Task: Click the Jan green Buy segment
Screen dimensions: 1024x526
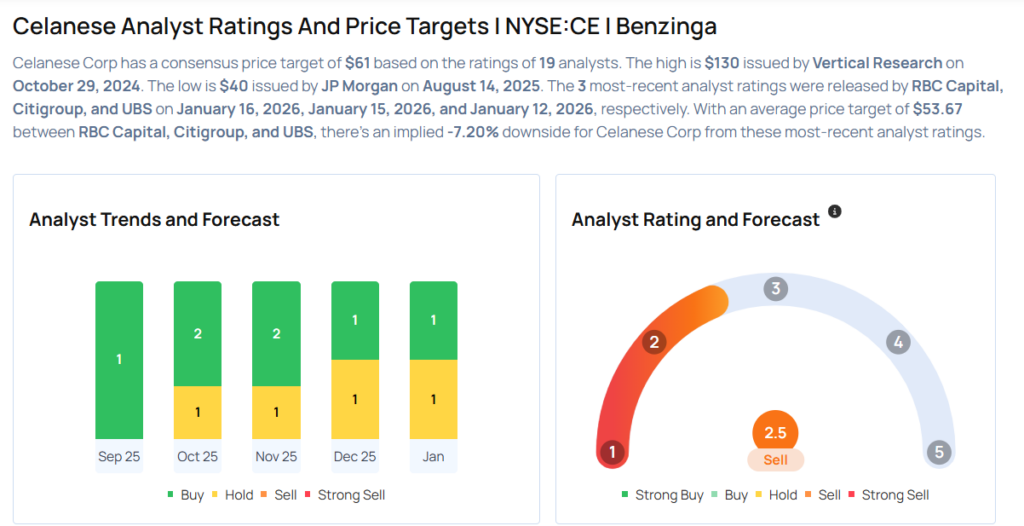Action: (433, 320)
